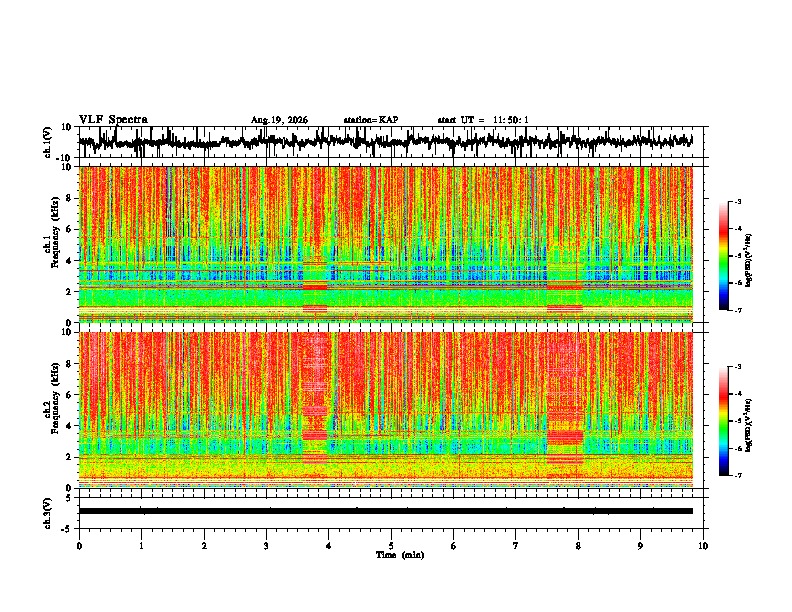Click the ch.2 spectrogram color scale bar
The width and height of the screenshot is (792, 612).
tap(723, 421)
